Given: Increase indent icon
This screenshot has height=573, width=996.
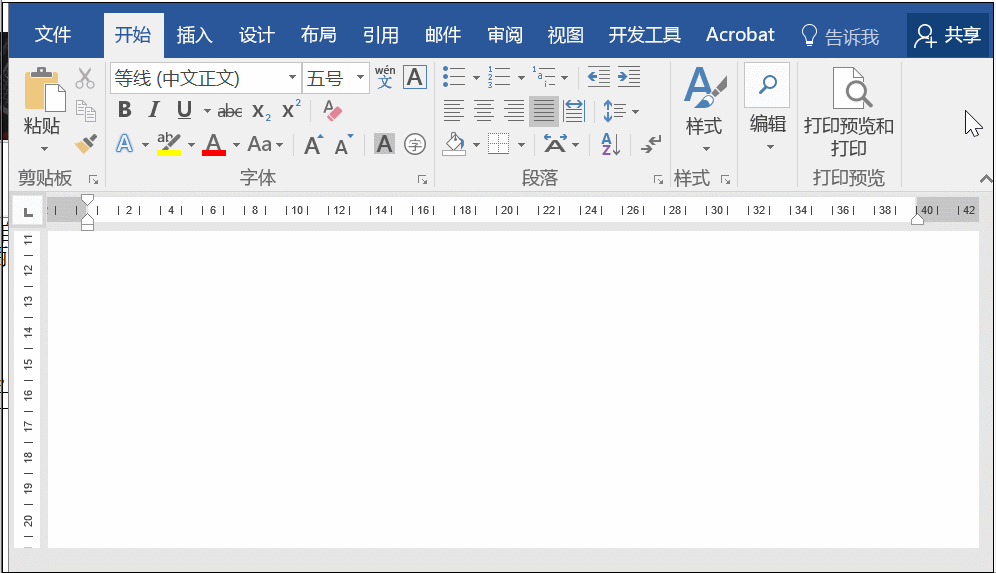Looking at the screenshot, I should (629, 77).
